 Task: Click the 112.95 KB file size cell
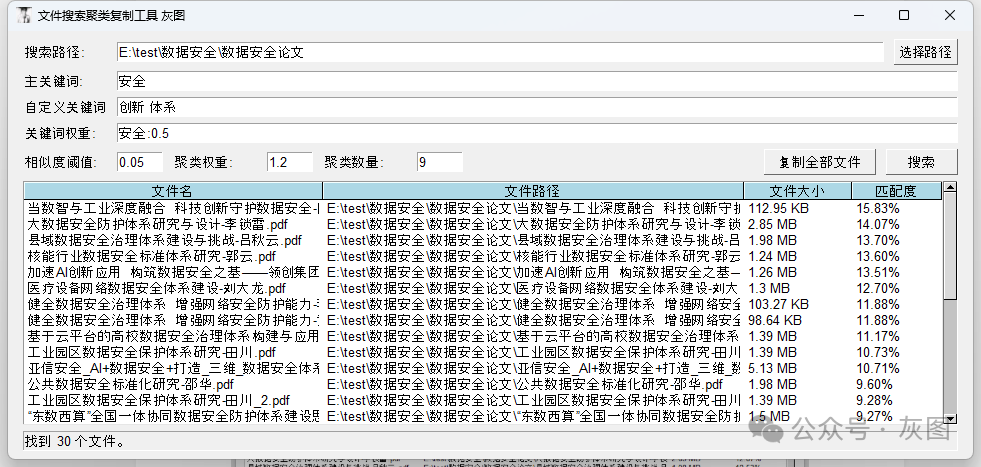click(778, 208)
